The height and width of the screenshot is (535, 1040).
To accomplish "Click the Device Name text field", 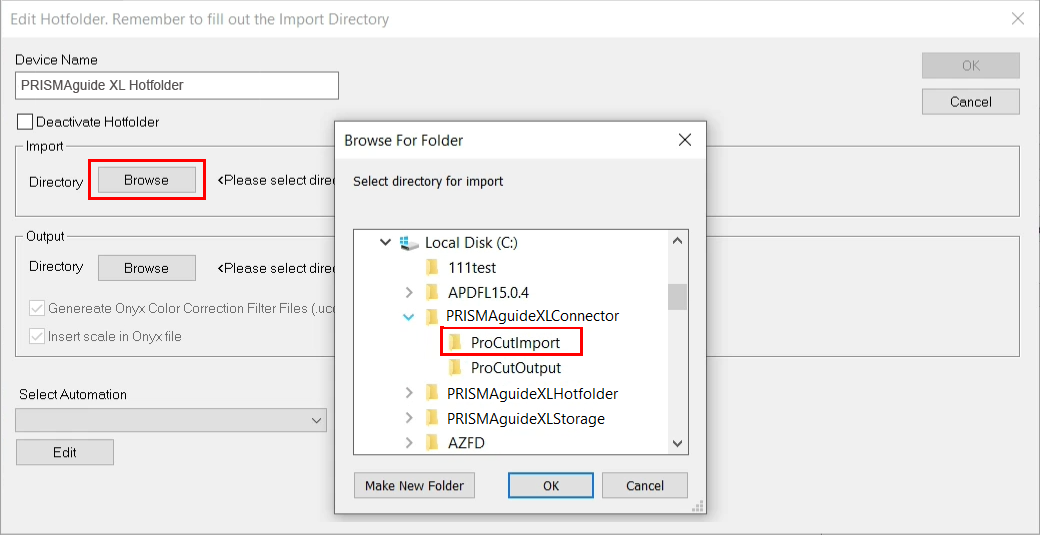I will click(177, 86).
